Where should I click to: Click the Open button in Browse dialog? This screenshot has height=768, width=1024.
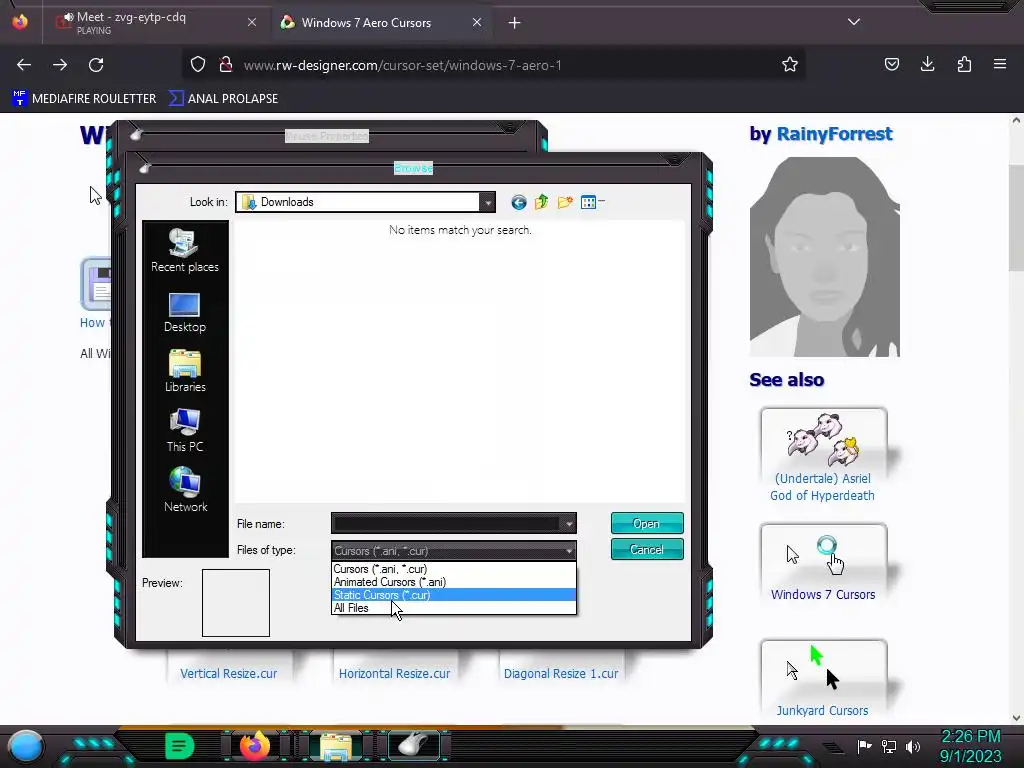pos(647,523)
